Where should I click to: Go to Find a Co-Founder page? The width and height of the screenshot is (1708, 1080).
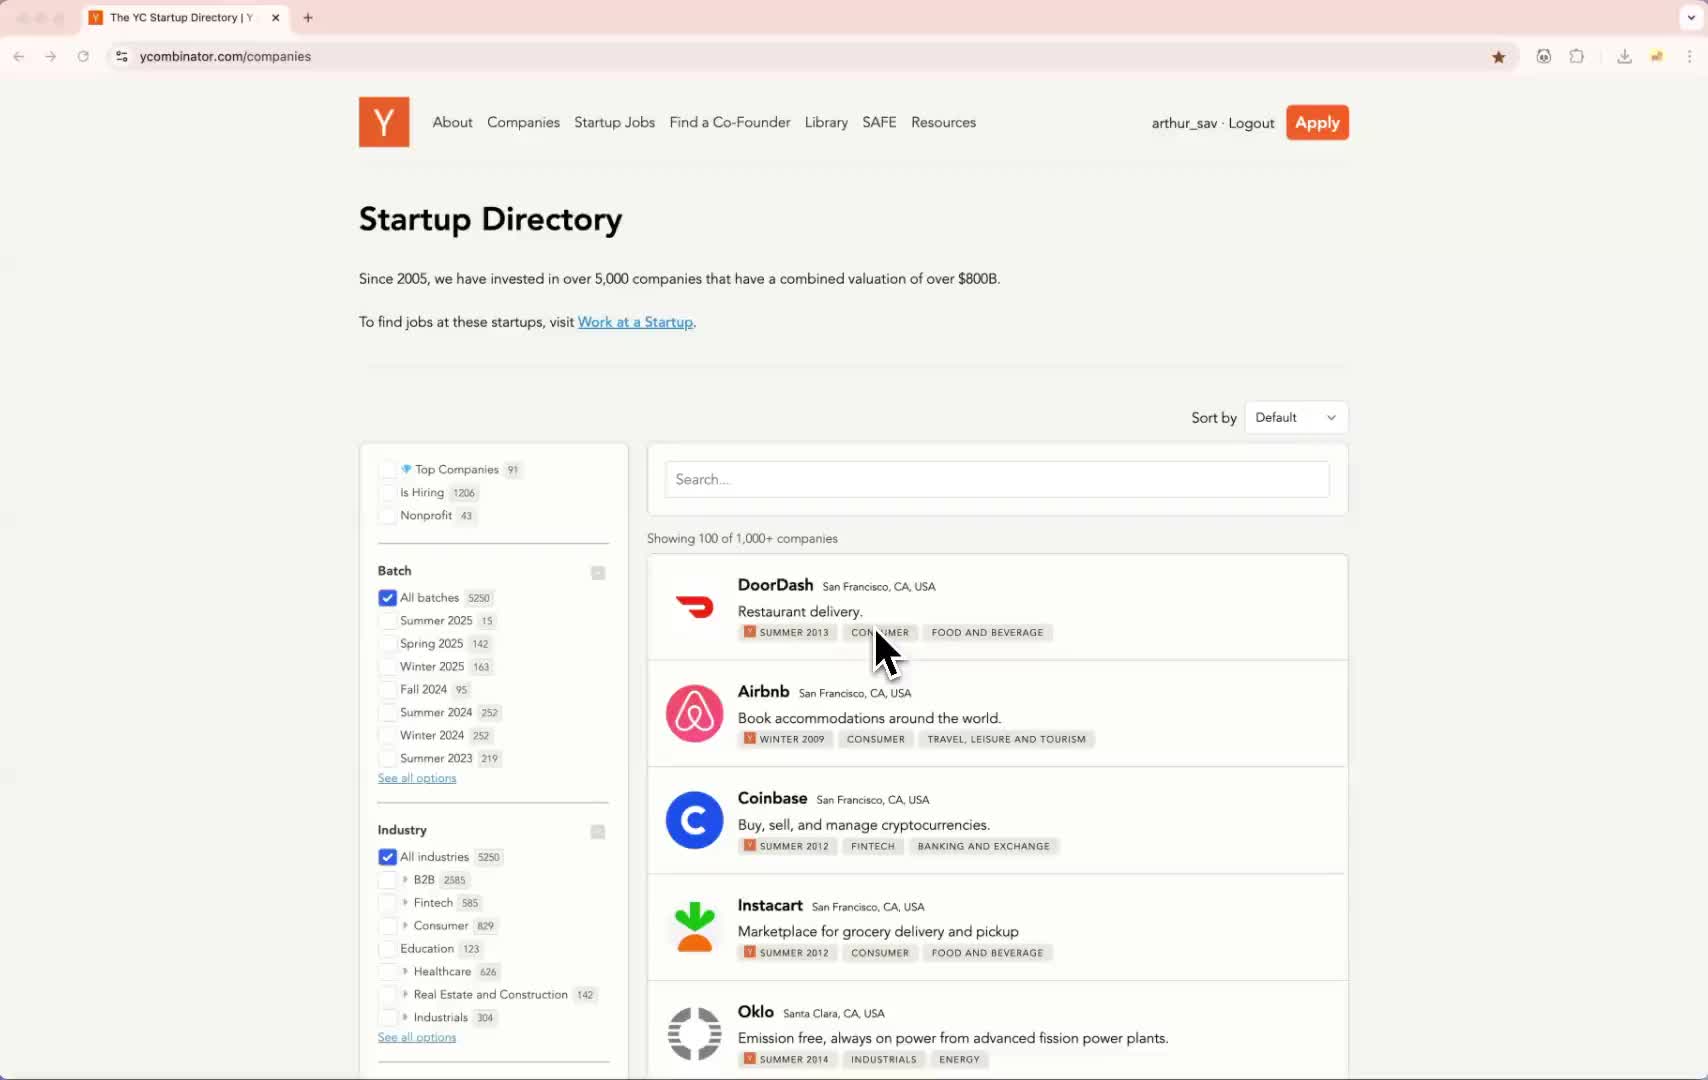pos(729,122)
